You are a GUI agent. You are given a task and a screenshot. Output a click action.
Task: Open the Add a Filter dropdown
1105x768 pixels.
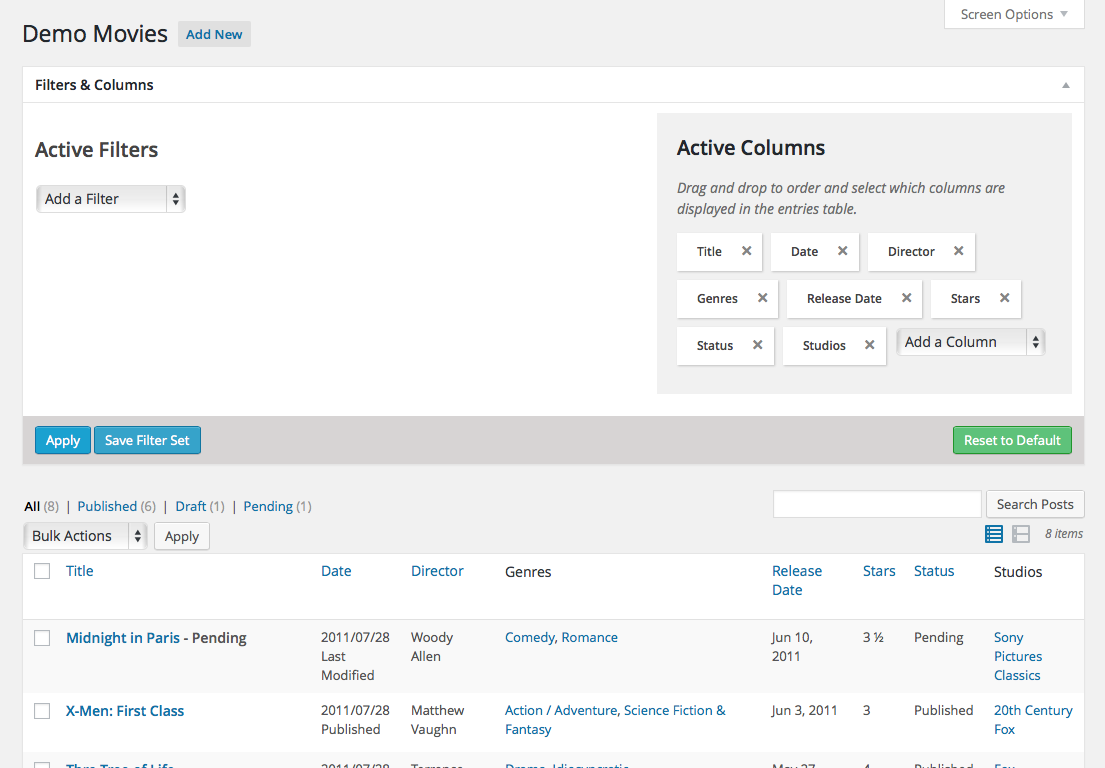tap(110, 199)
